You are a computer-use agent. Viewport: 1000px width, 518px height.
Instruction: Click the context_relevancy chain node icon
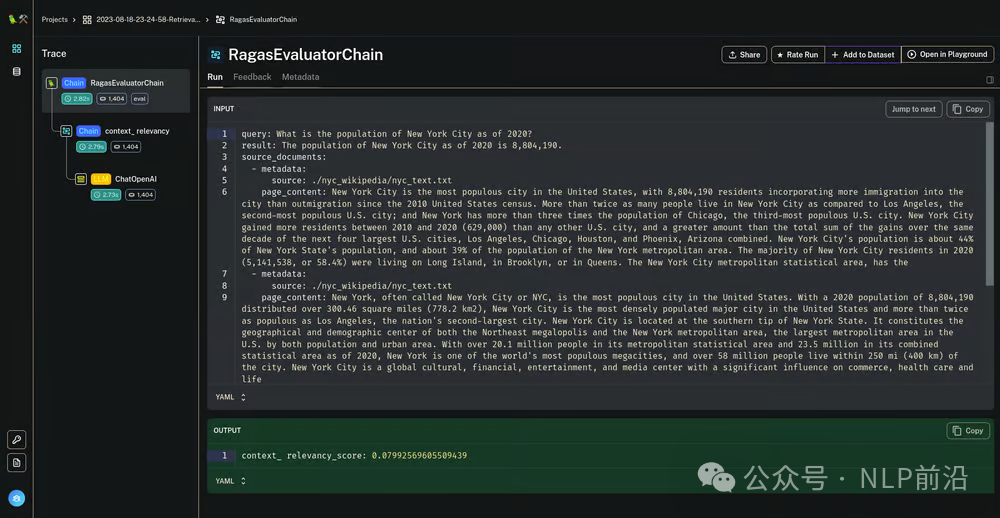[x=66, y=131]
